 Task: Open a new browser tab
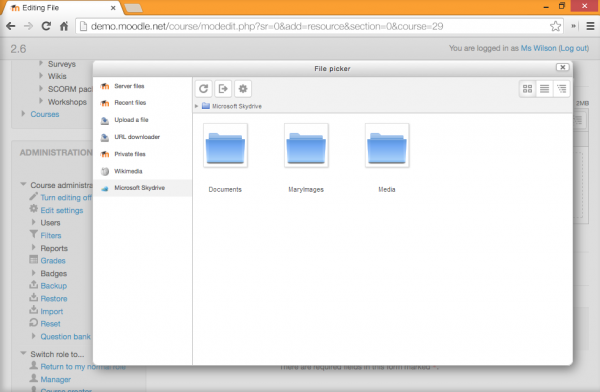[x=133, y=8]
